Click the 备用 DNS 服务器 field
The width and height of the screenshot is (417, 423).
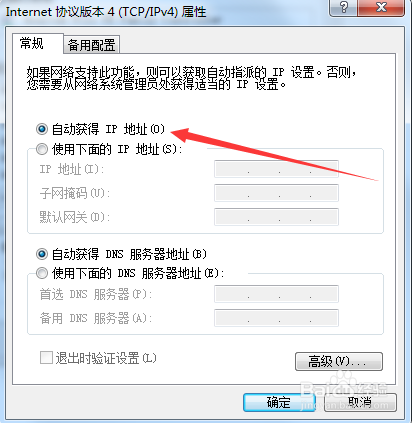click(x=276, y=318)
